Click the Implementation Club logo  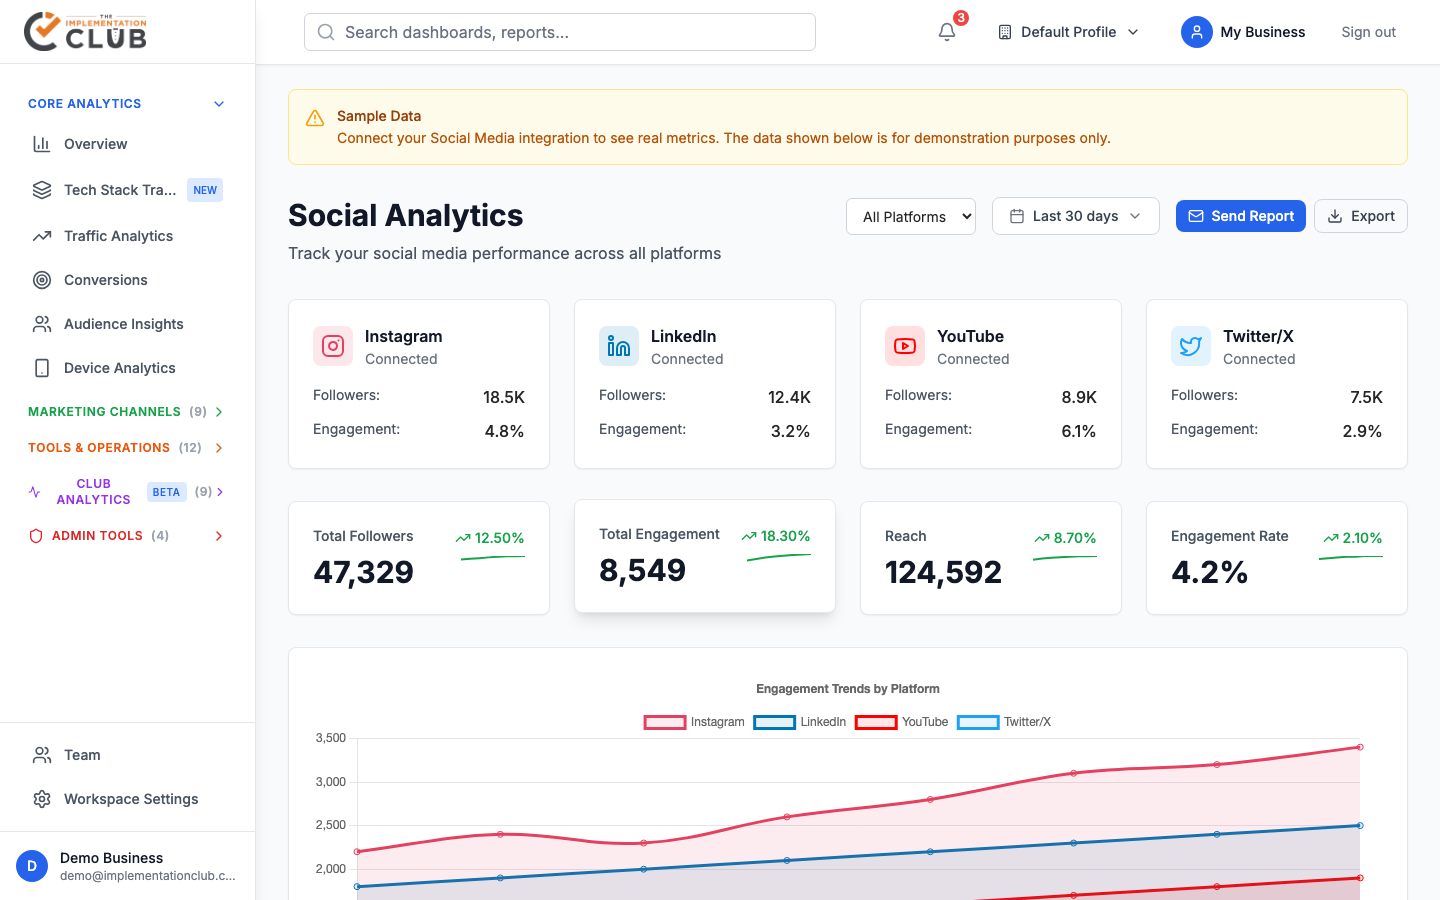click(86, 32)
